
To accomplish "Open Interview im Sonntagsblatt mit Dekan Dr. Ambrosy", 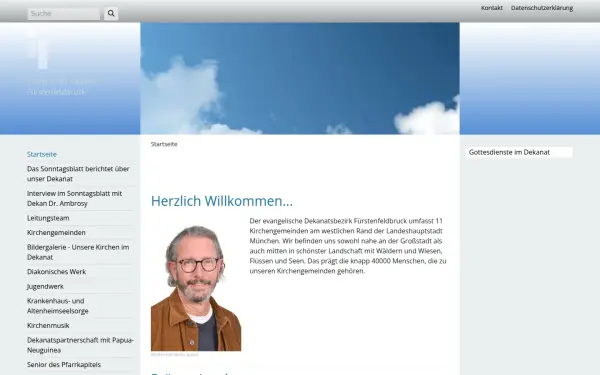I will tap(75, 198).
